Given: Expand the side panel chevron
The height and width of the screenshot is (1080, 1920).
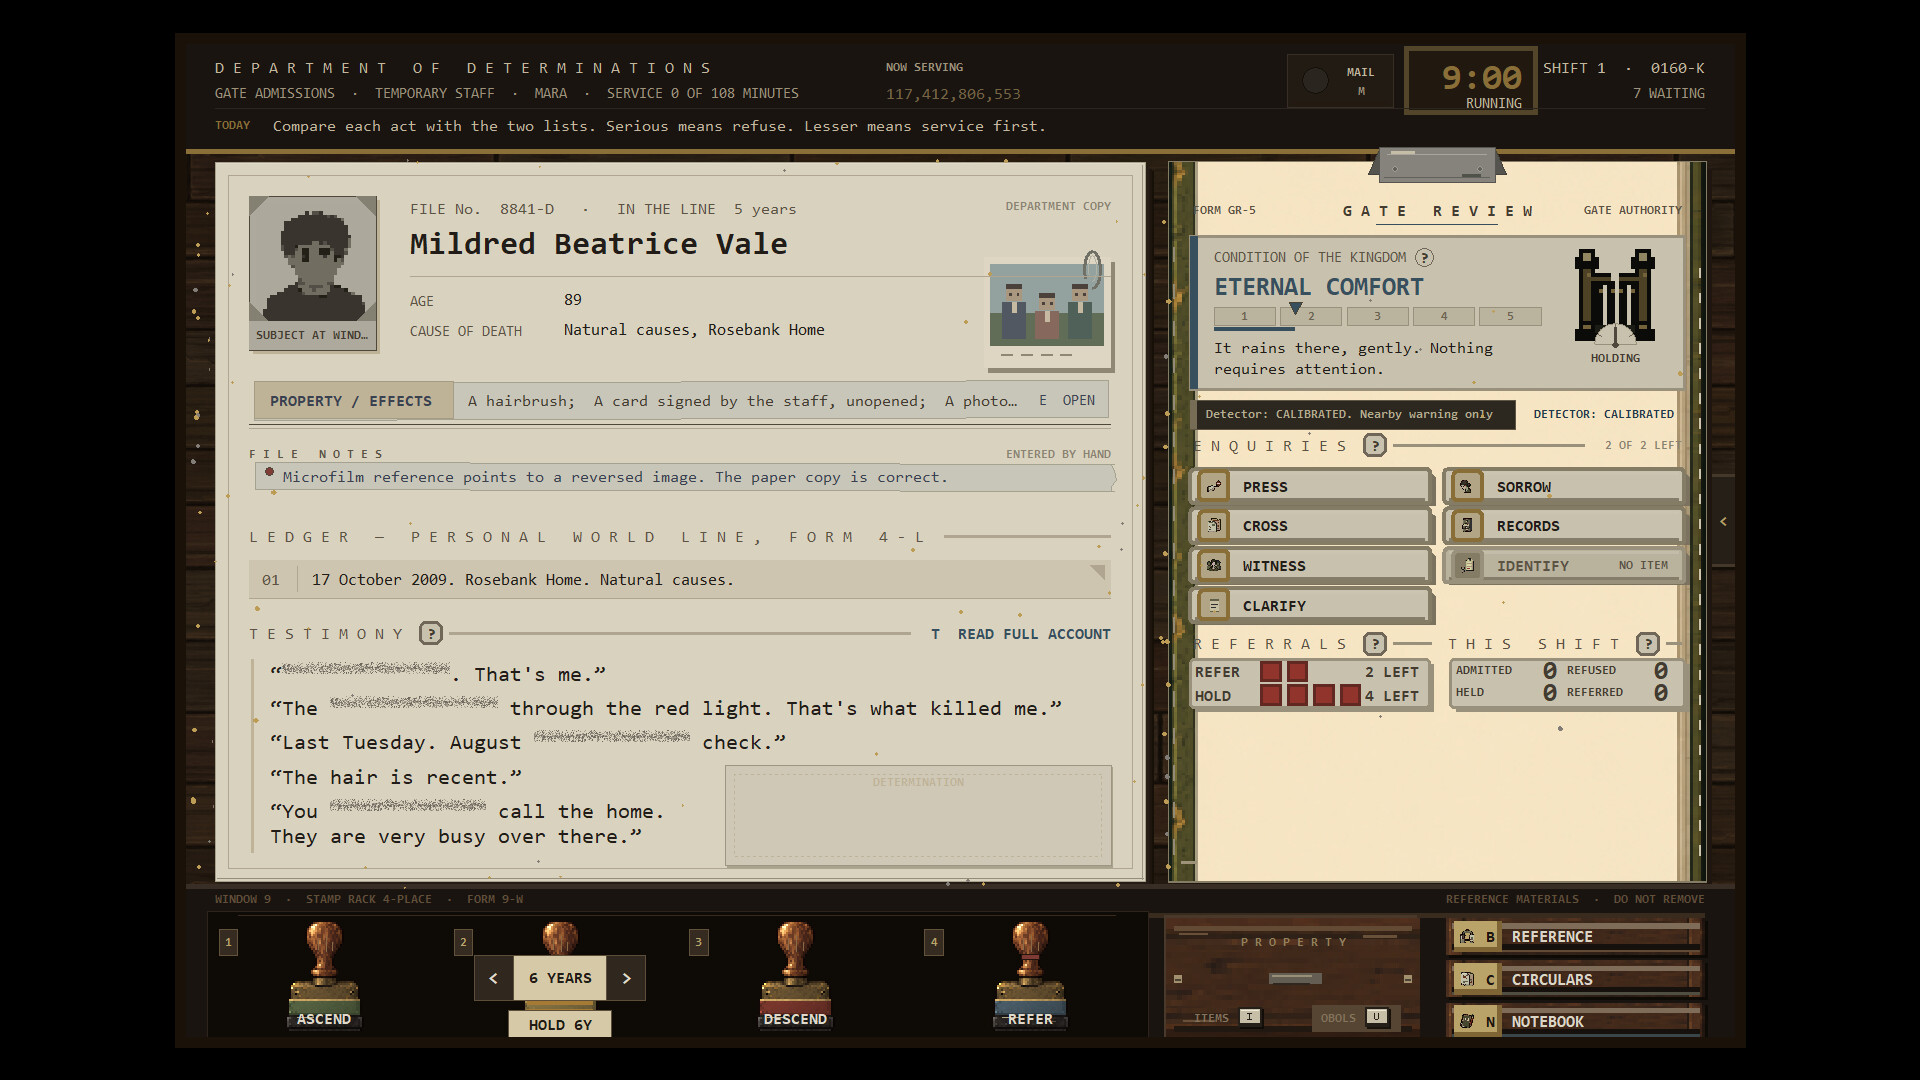Looking at the screenshot, I should click(x=1723, y=521).
